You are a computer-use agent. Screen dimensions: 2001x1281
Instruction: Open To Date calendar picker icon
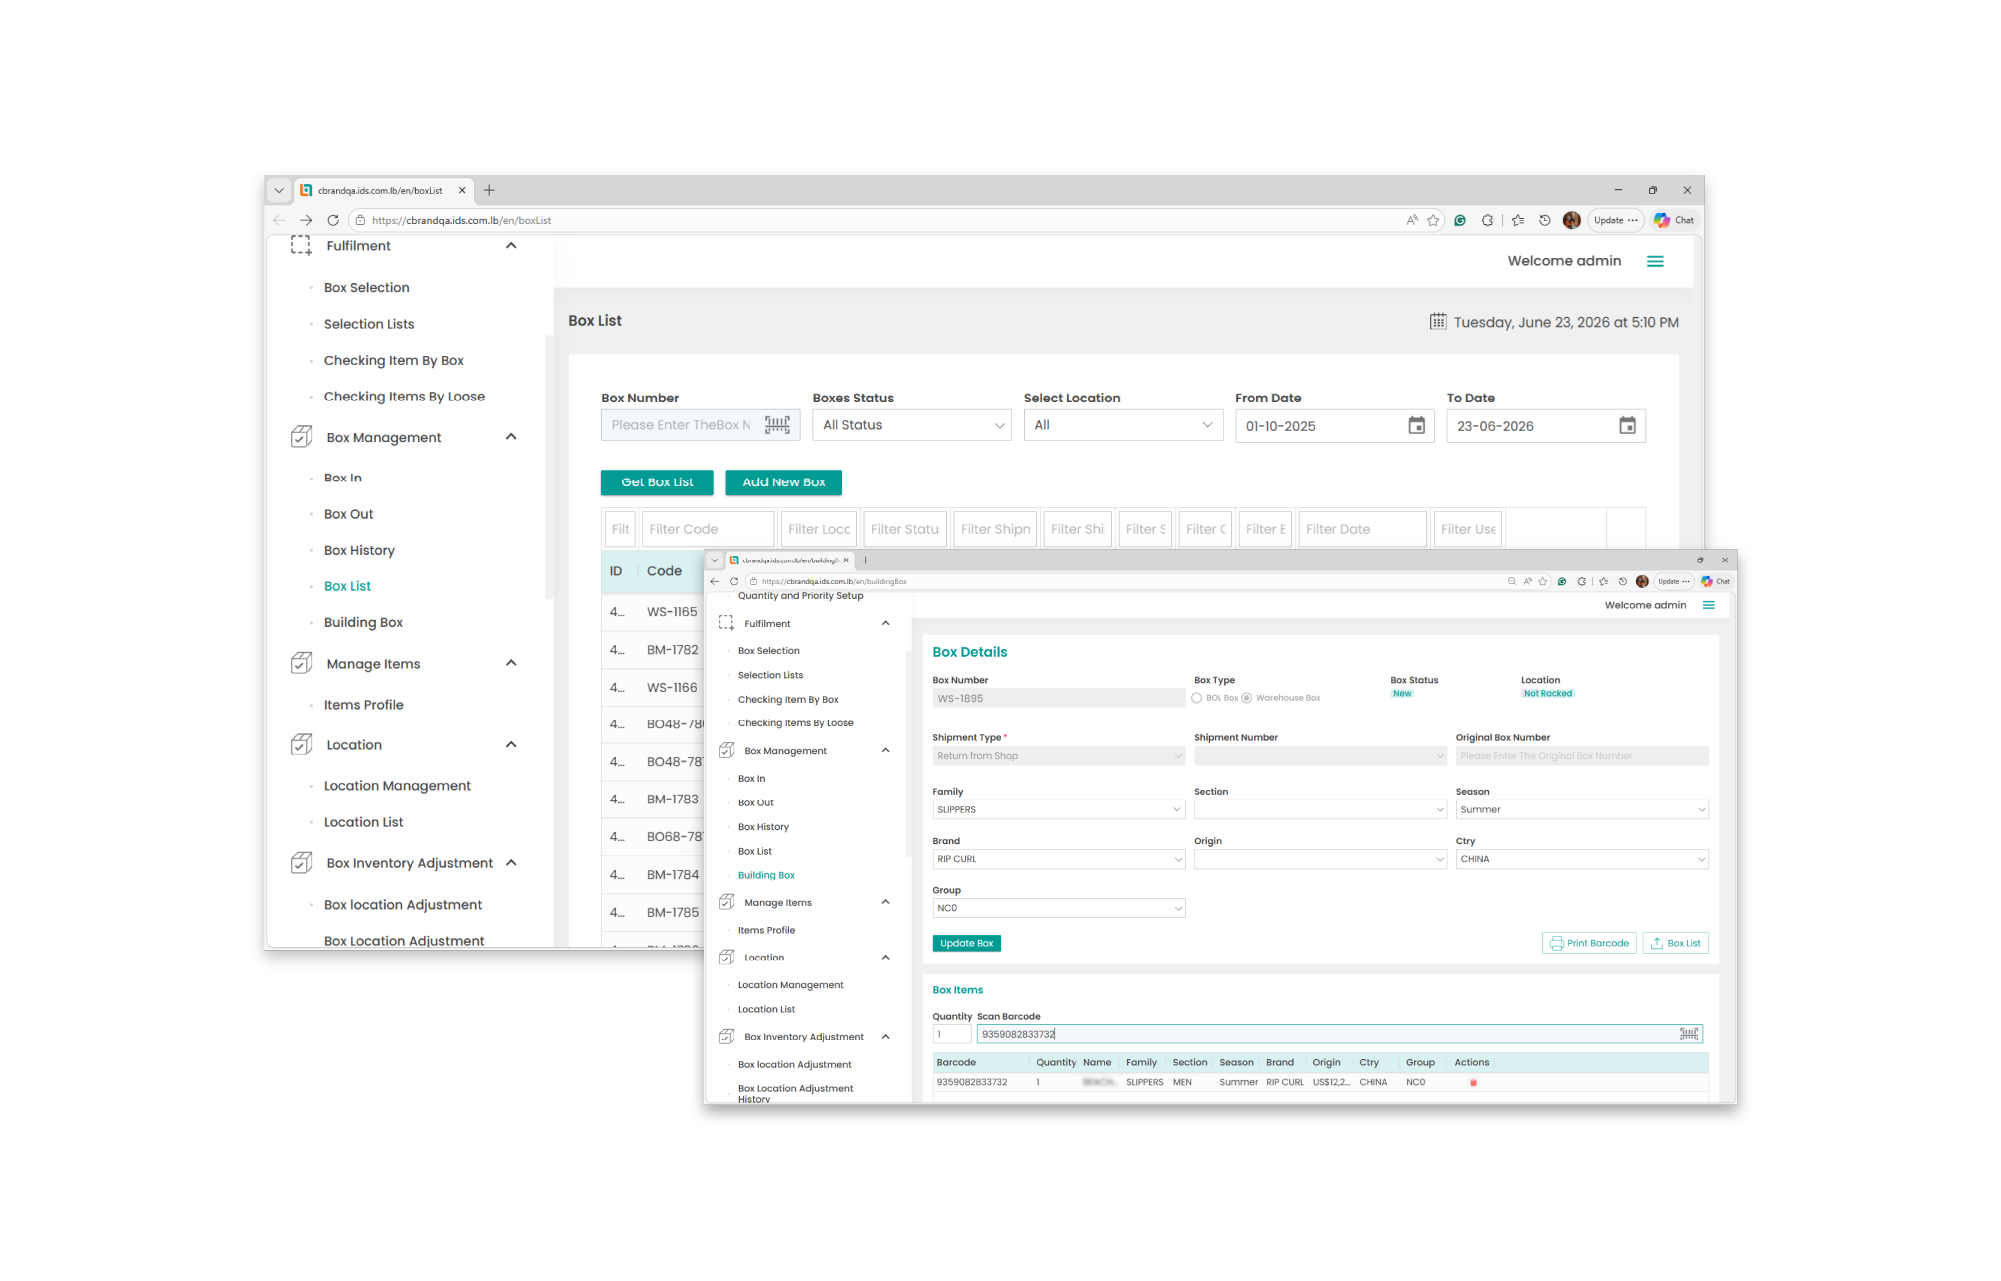1627,425
